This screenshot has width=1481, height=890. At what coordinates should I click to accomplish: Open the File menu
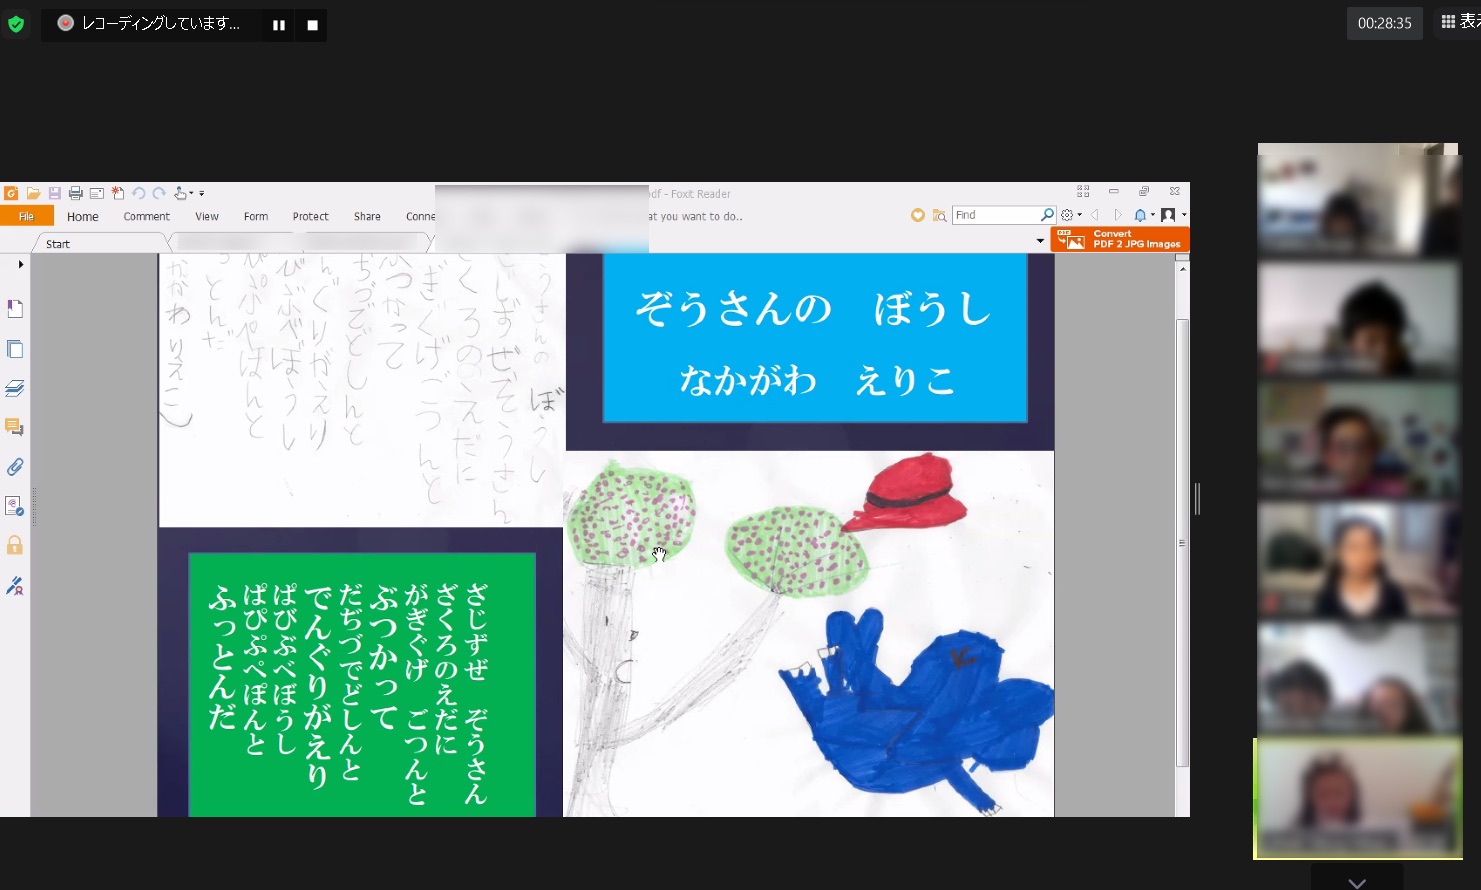tap(26, 216)
